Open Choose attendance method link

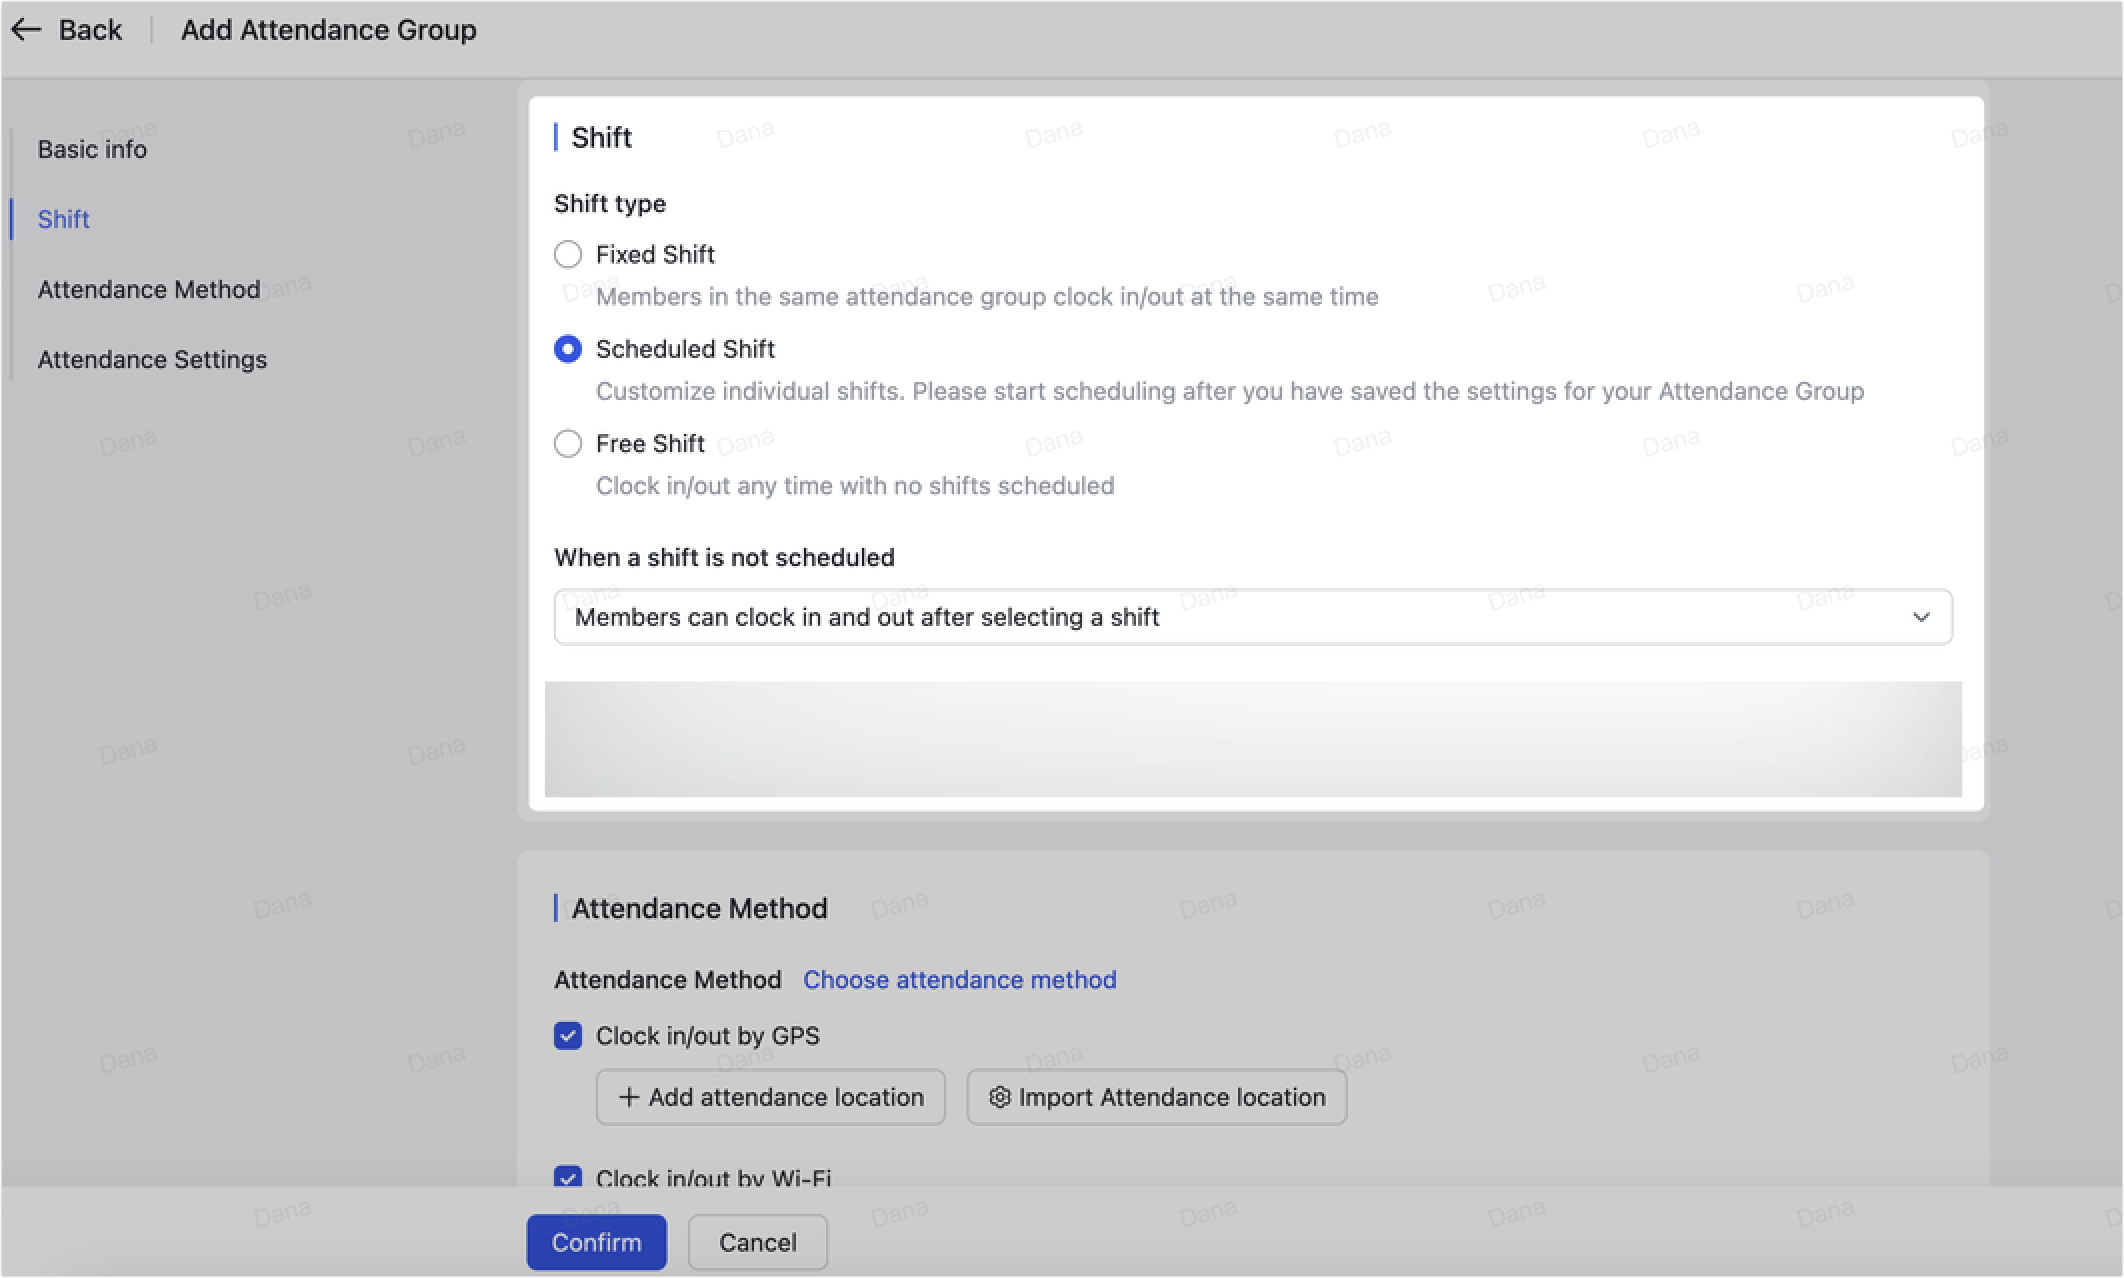coord(959,979)
